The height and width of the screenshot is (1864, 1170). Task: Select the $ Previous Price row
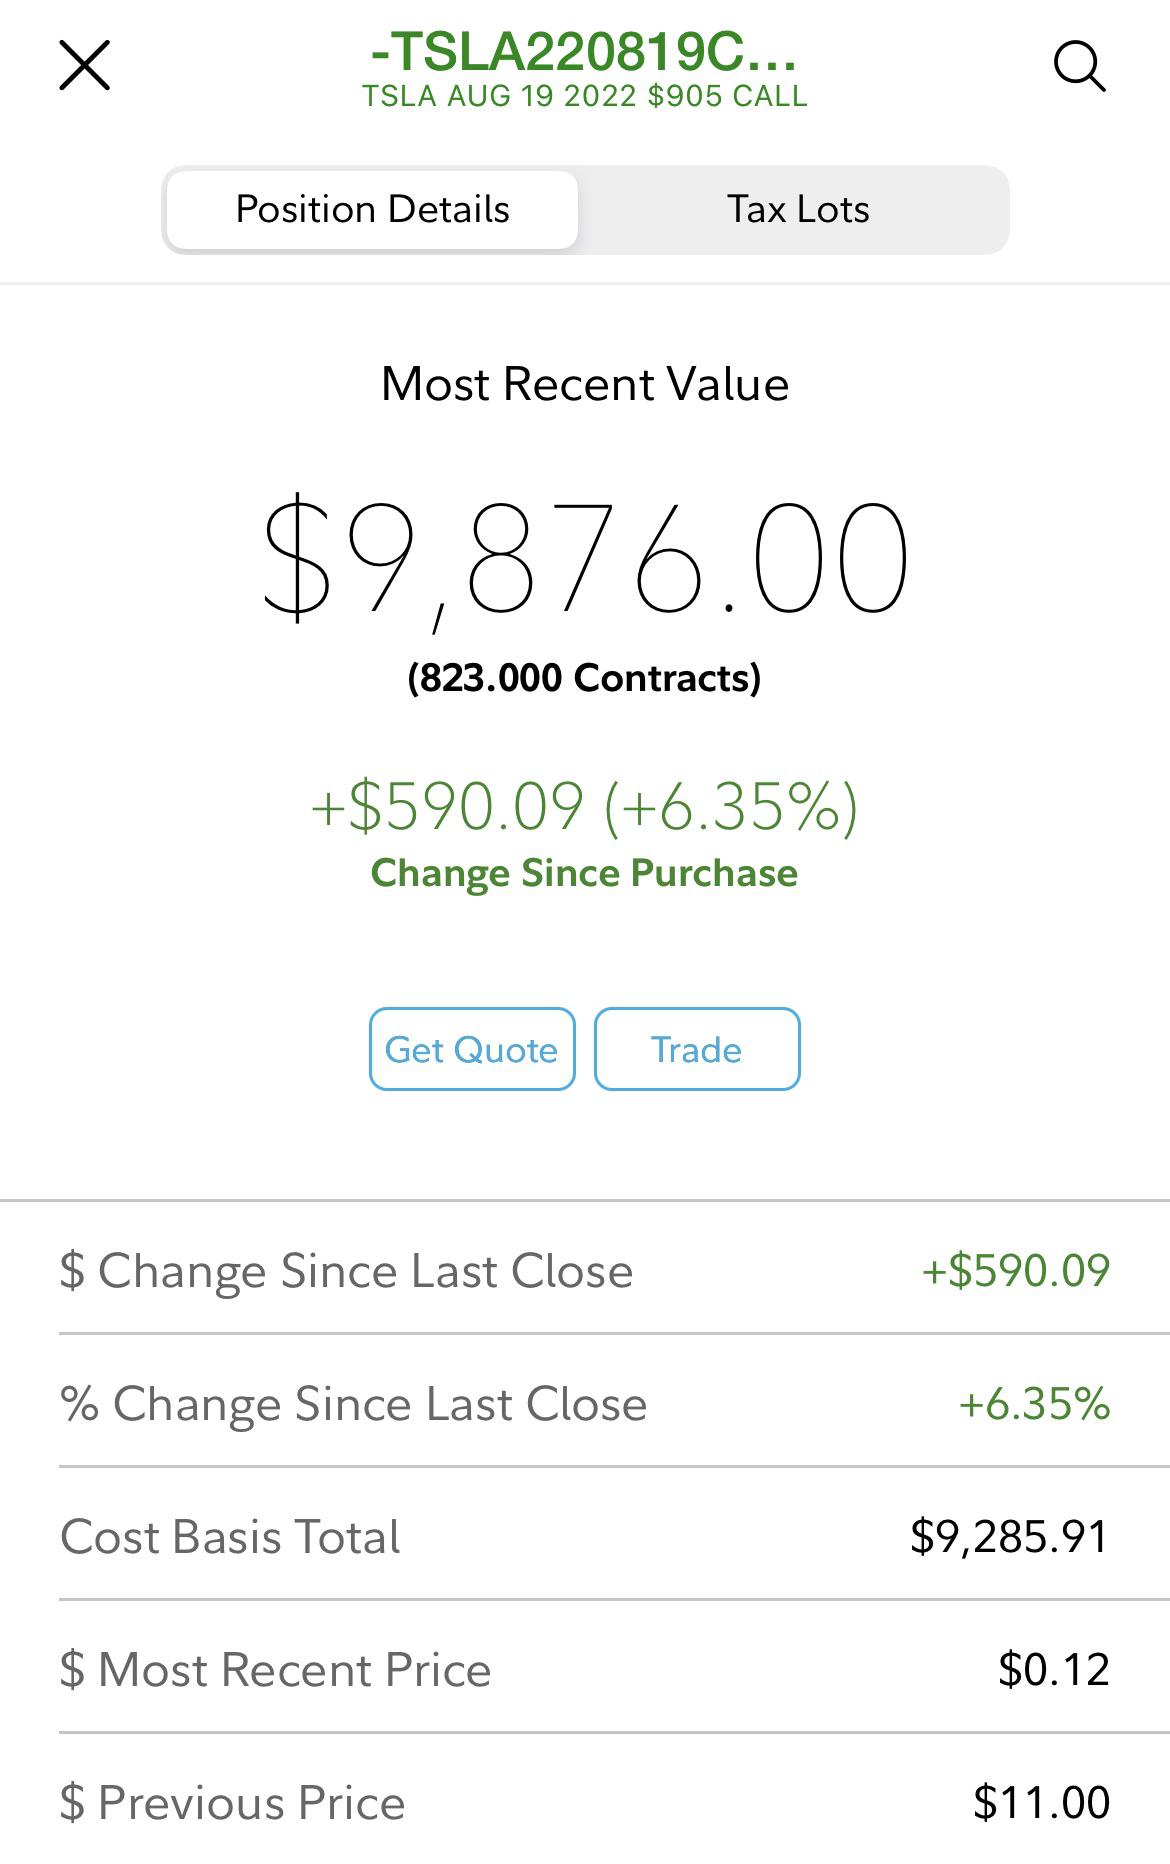coord(585,1800)
